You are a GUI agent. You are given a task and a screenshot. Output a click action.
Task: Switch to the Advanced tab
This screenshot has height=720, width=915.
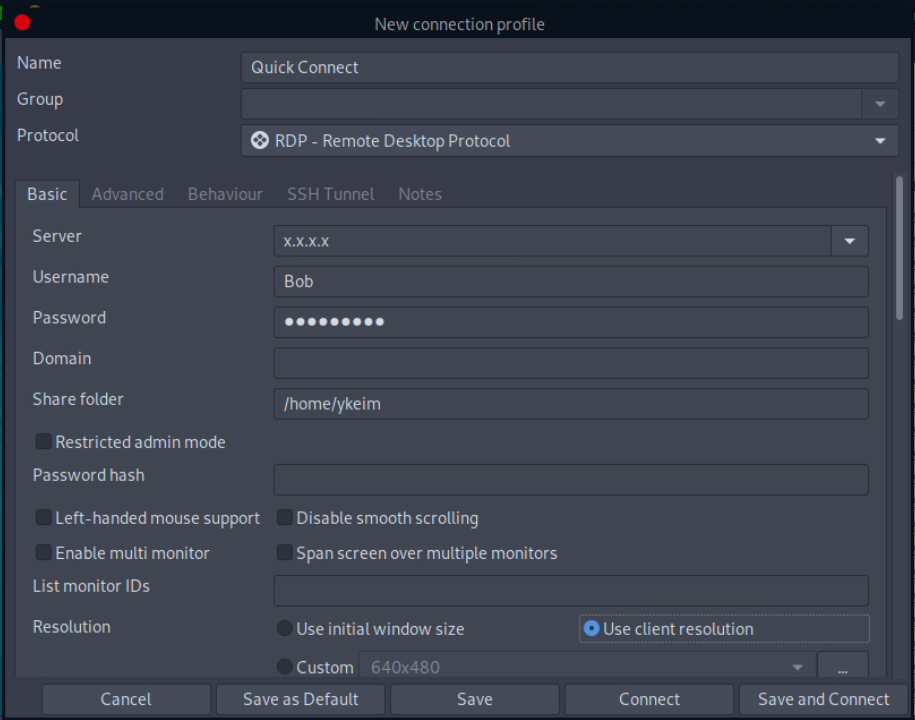point(127,194)
